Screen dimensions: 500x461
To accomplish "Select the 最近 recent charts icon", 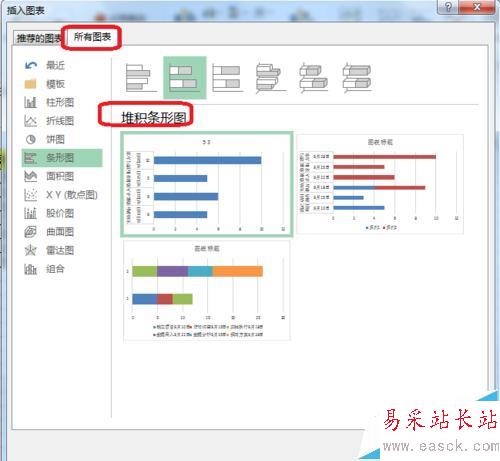I will click(x=31, y=65).
